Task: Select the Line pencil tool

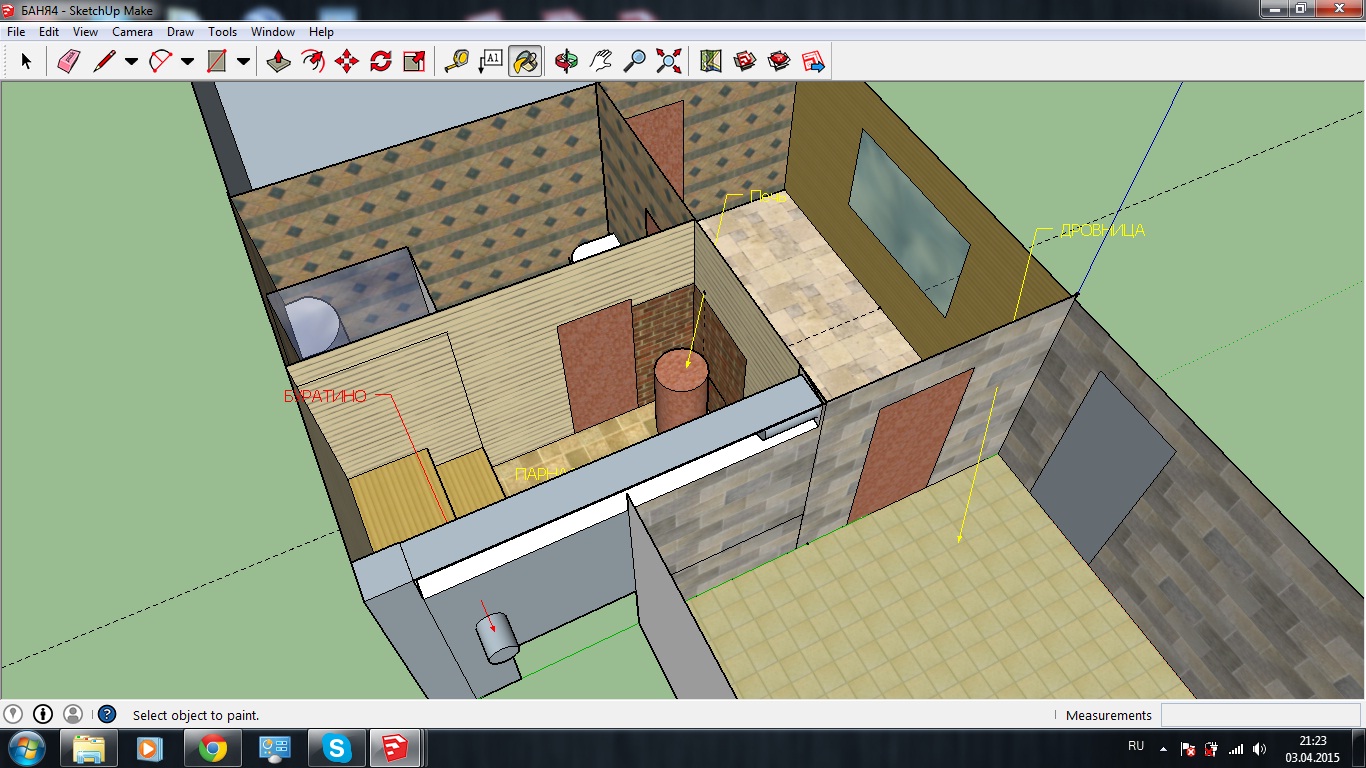Action: [104, 62]
